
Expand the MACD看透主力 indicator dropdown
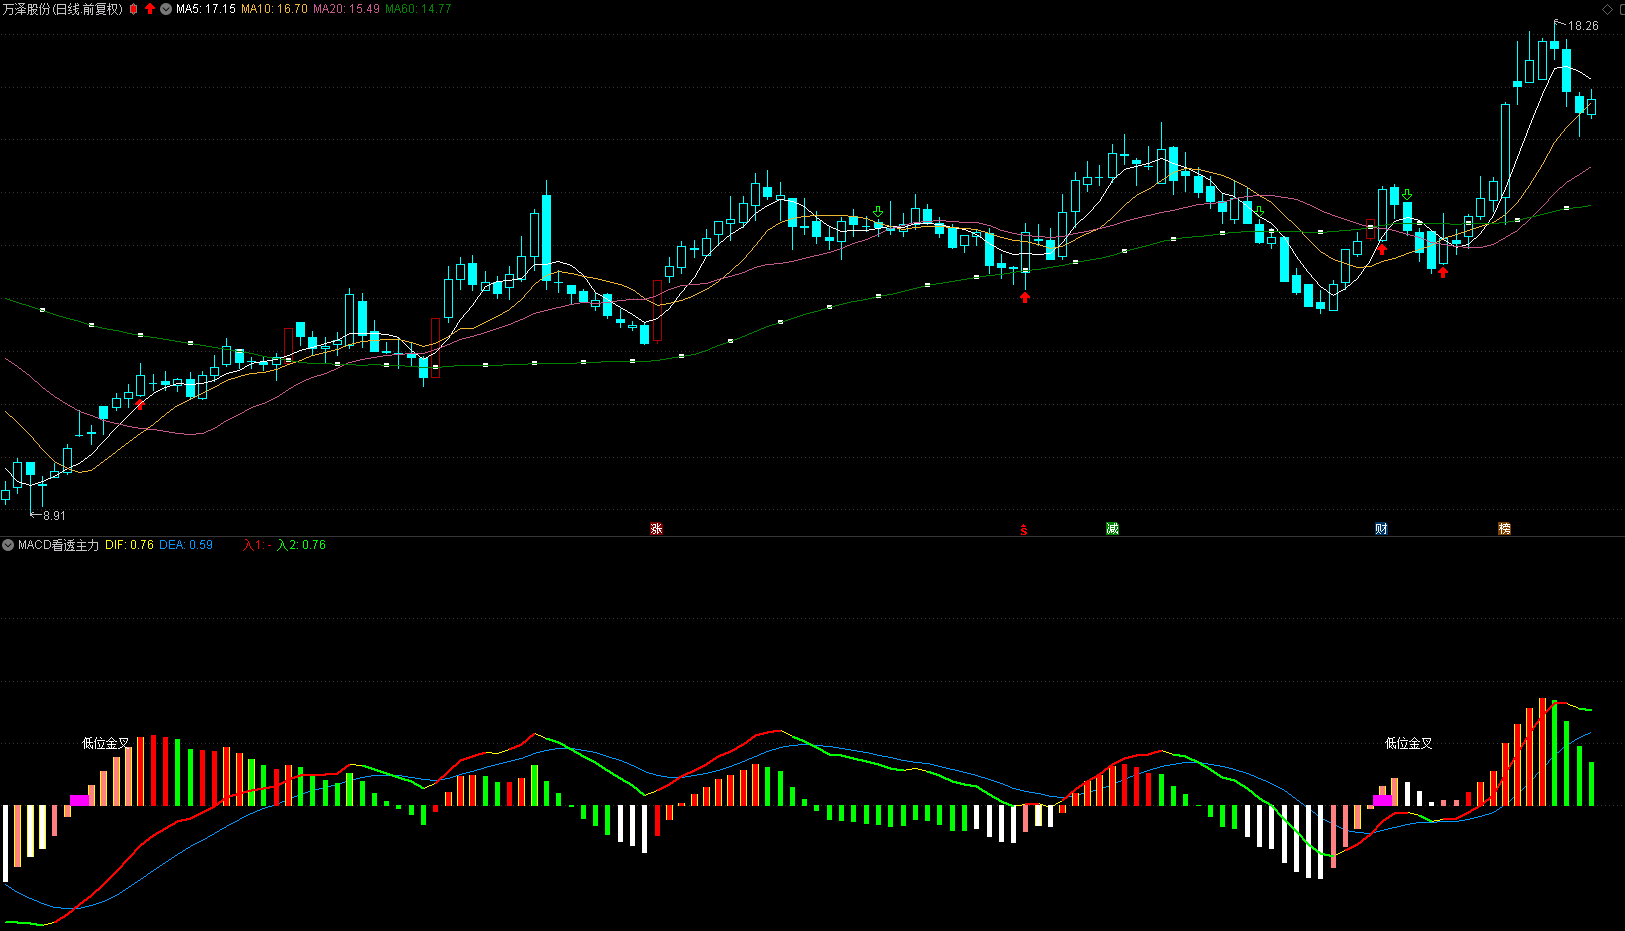(x=8, y=545)
